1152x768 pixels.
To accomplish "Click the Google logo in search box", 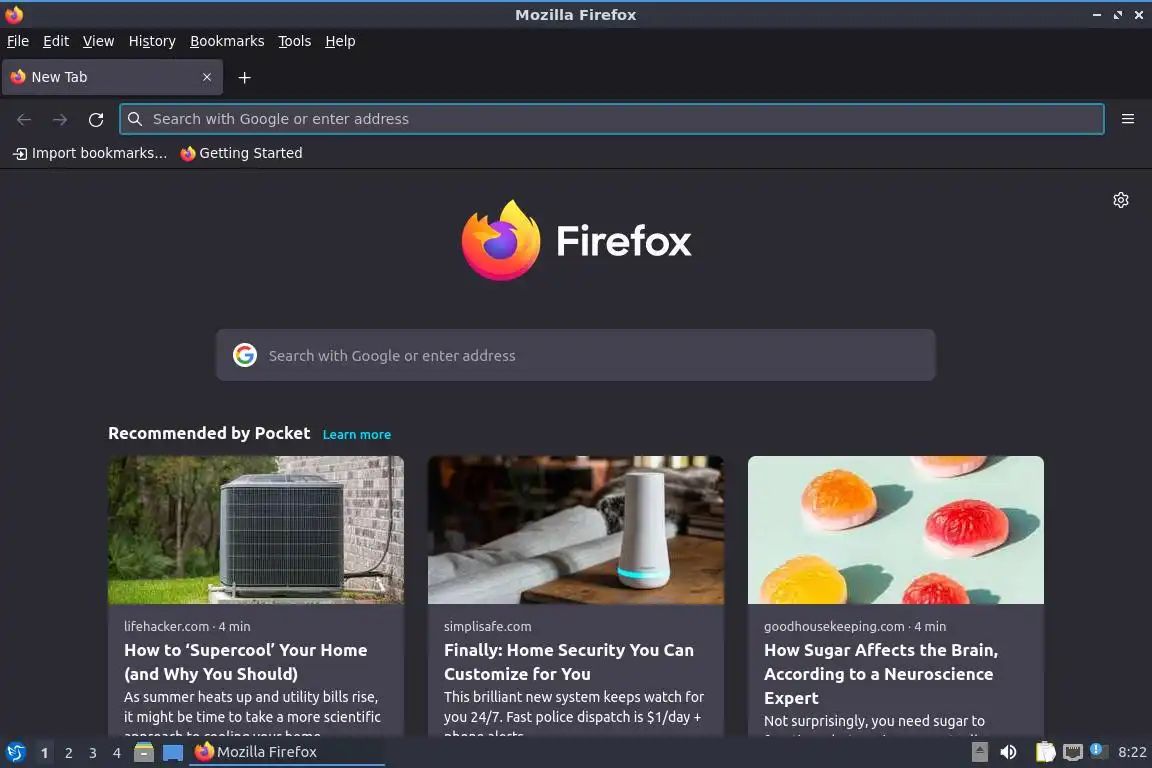I will 245,355.
